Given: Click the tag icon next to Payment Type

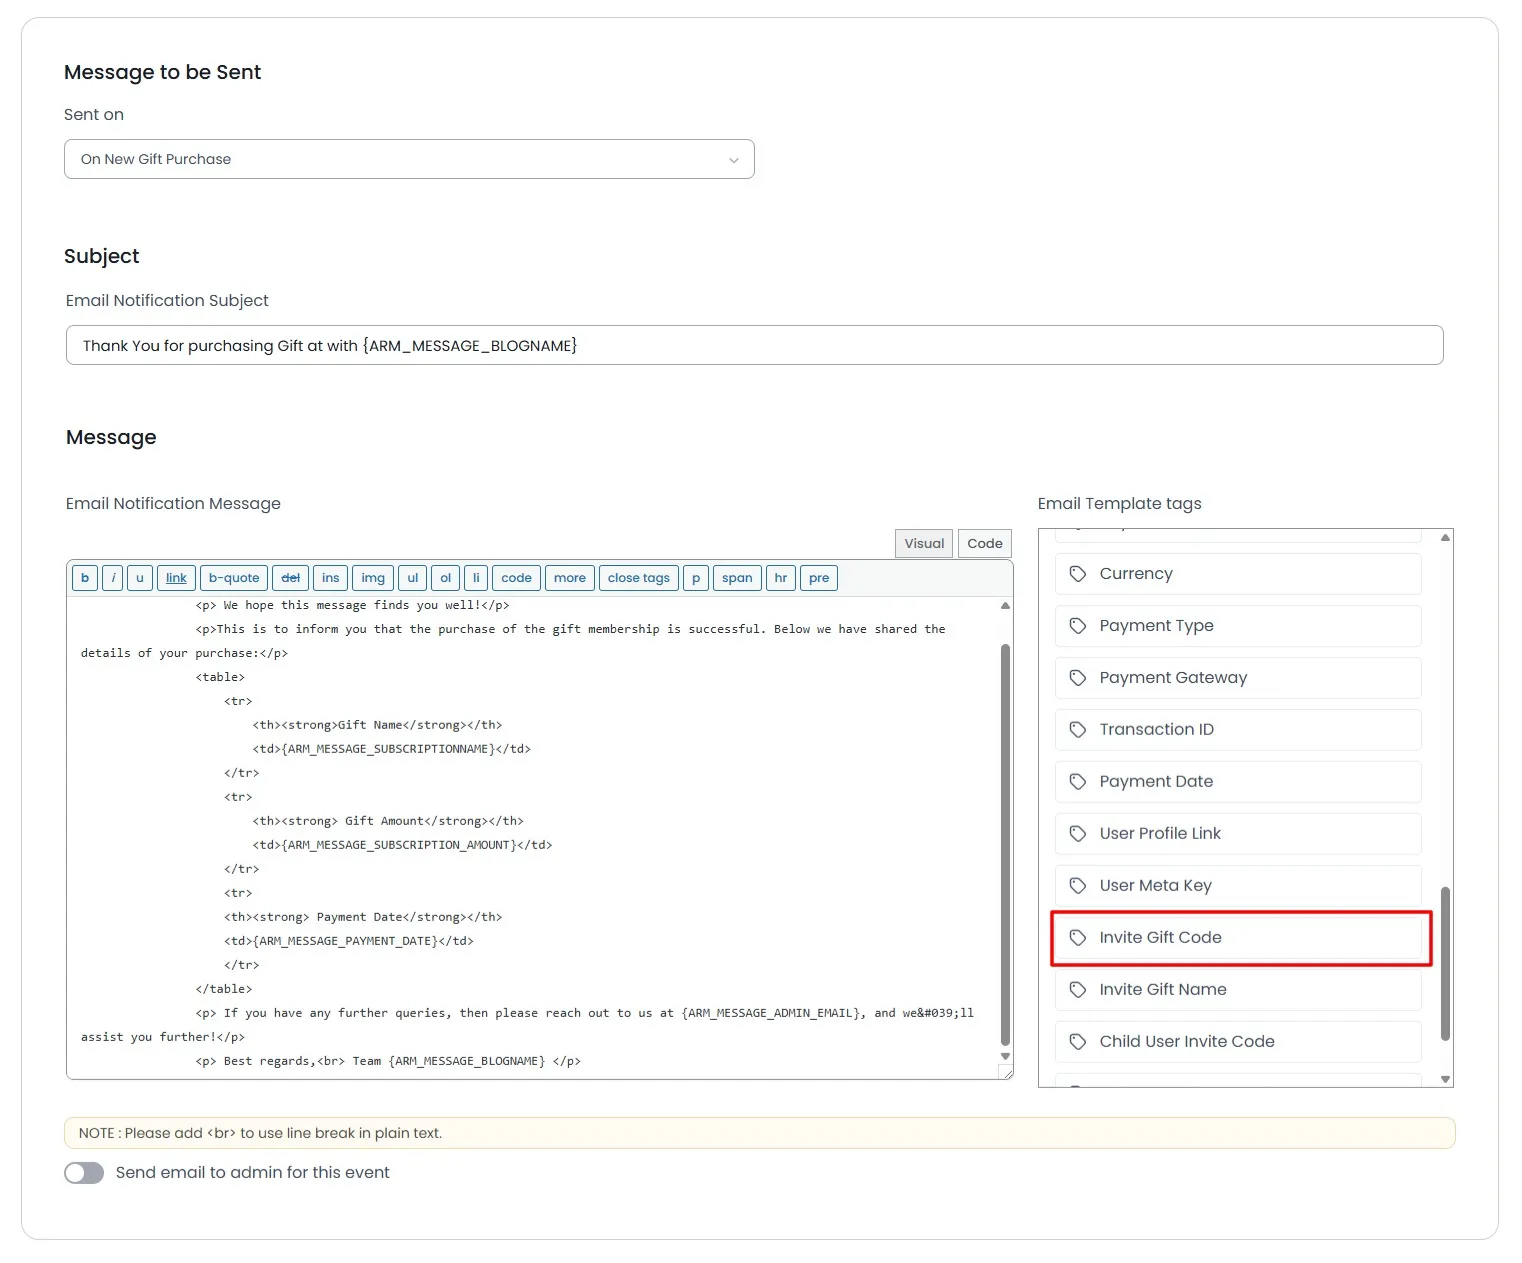Looking at the screenshot, I should point(1077,626).
